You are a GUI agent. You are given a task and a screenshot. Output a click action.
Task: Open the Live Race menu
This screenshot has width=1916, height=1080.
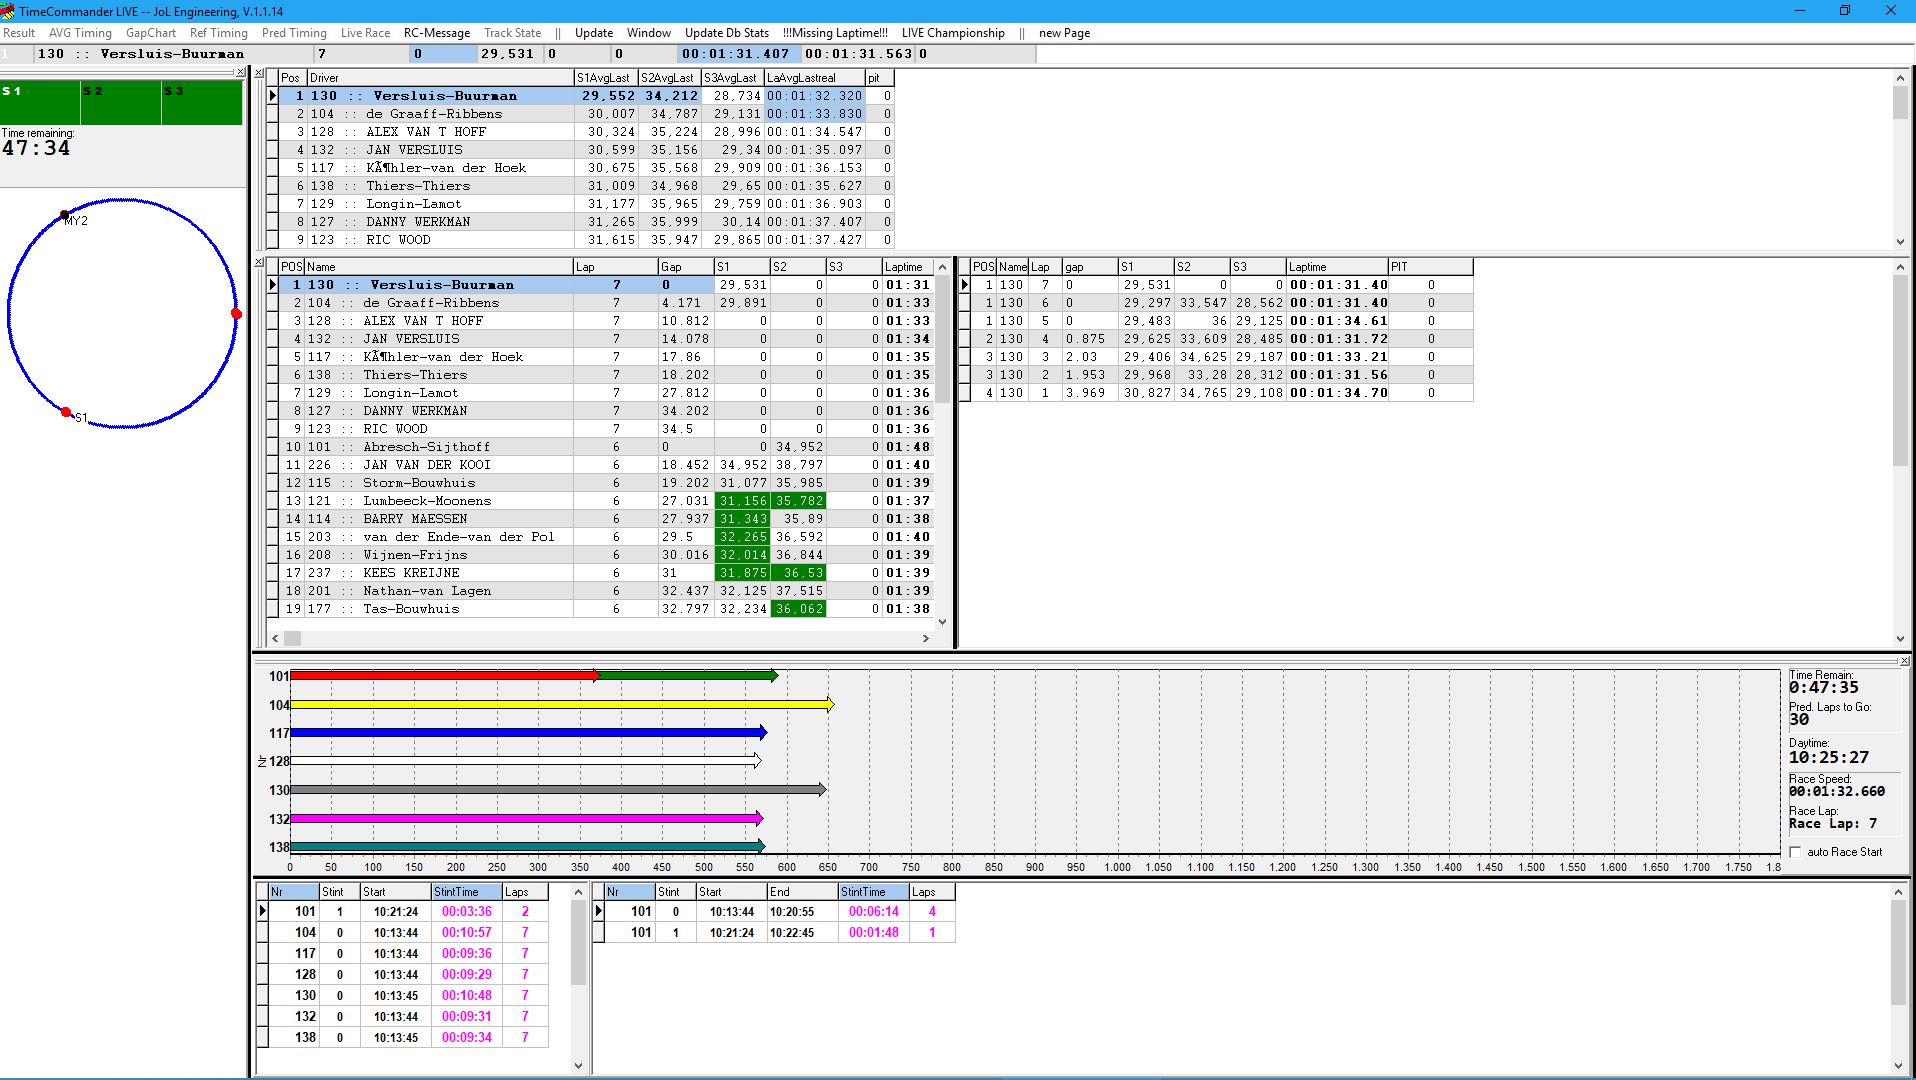[365, 33]
